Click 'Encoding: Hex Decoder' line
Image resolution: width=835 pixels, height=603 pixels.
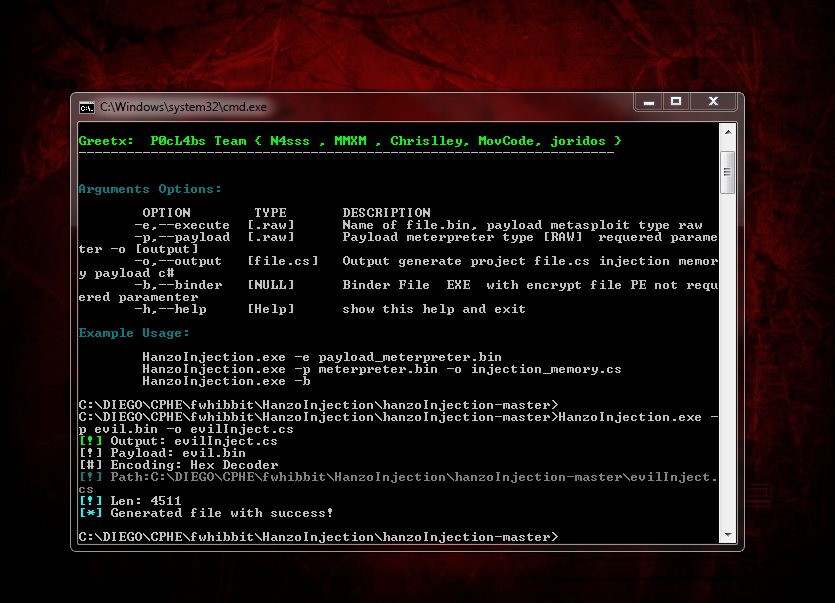point(178,465)
